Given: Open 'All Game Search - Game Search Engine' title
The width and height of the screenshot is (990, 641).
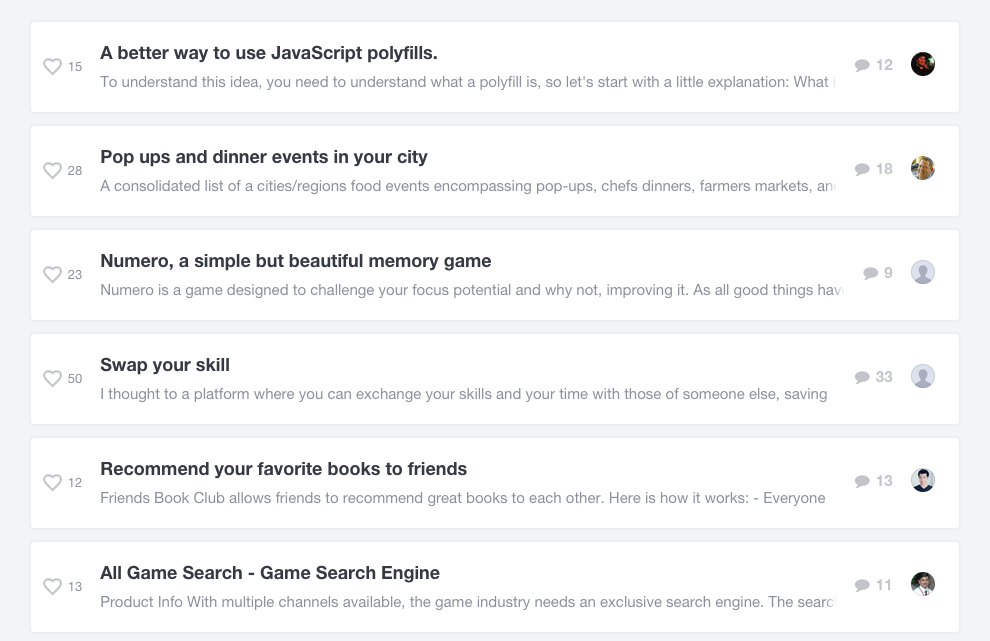Looking at the screenshot, I should [270, 573].
